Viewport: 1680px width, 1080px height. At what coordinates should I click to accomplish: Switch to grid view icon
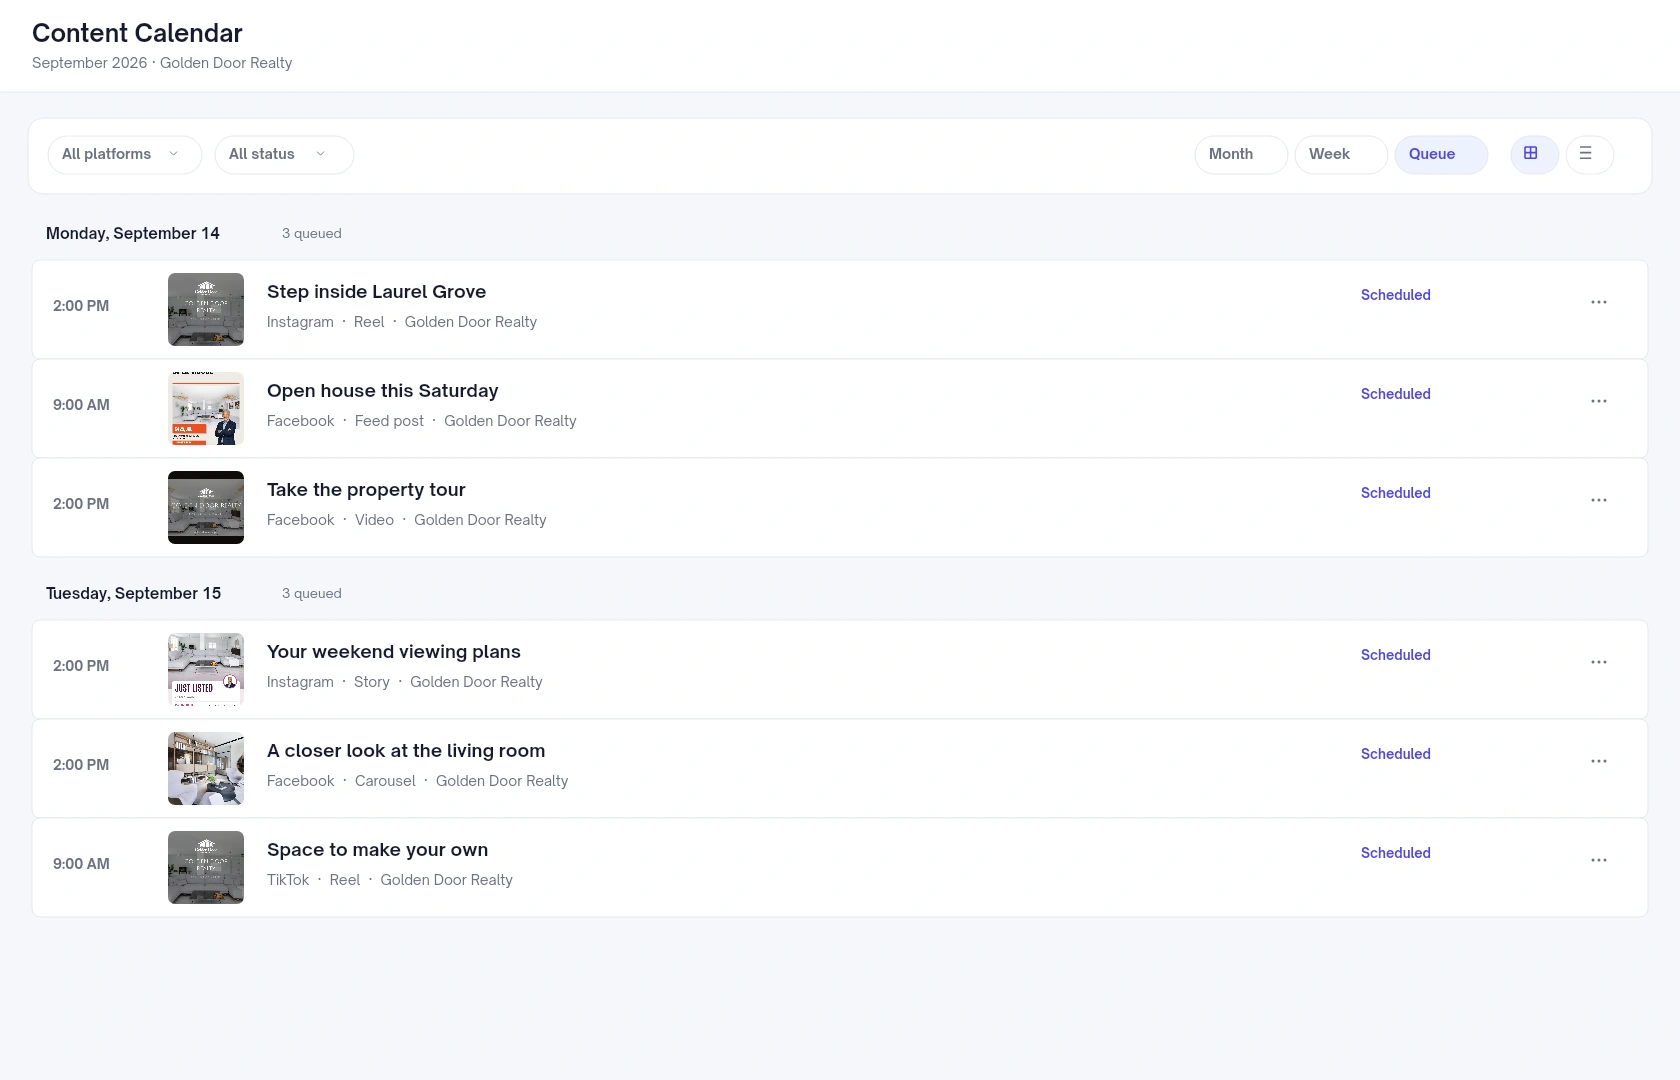[x=1534, y=154]
